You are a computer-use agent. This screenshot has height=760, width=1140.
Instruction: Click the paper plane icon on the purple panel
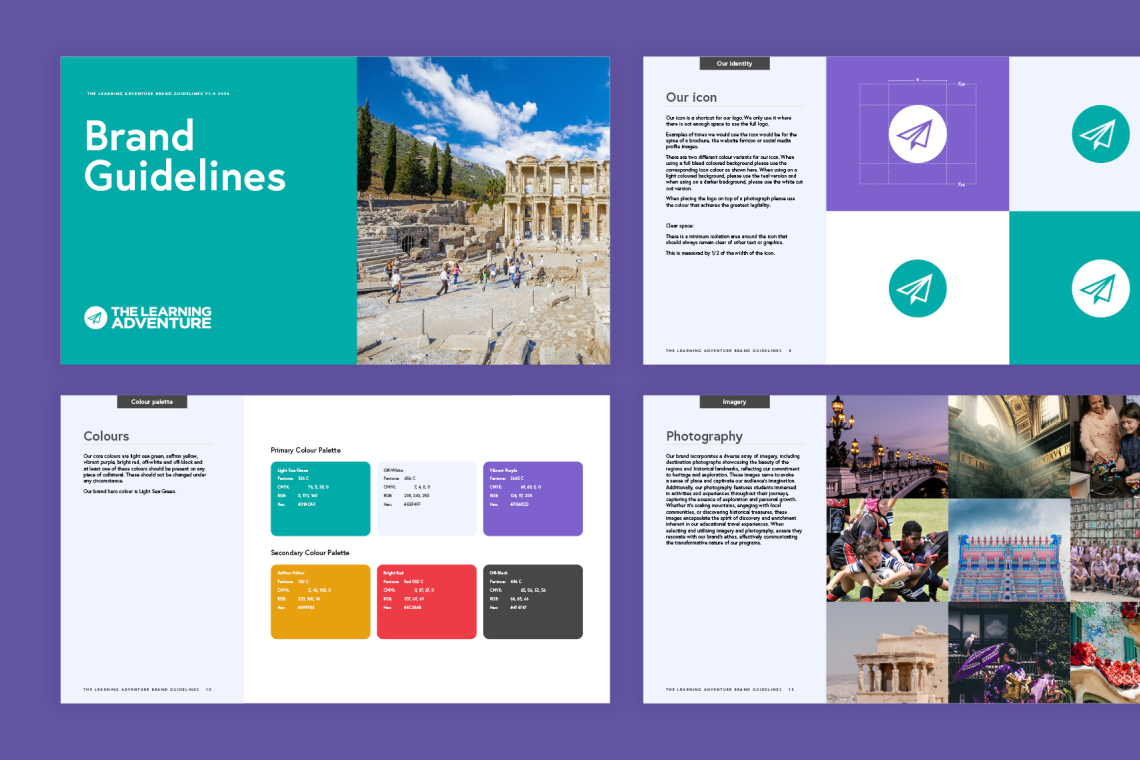917,135
